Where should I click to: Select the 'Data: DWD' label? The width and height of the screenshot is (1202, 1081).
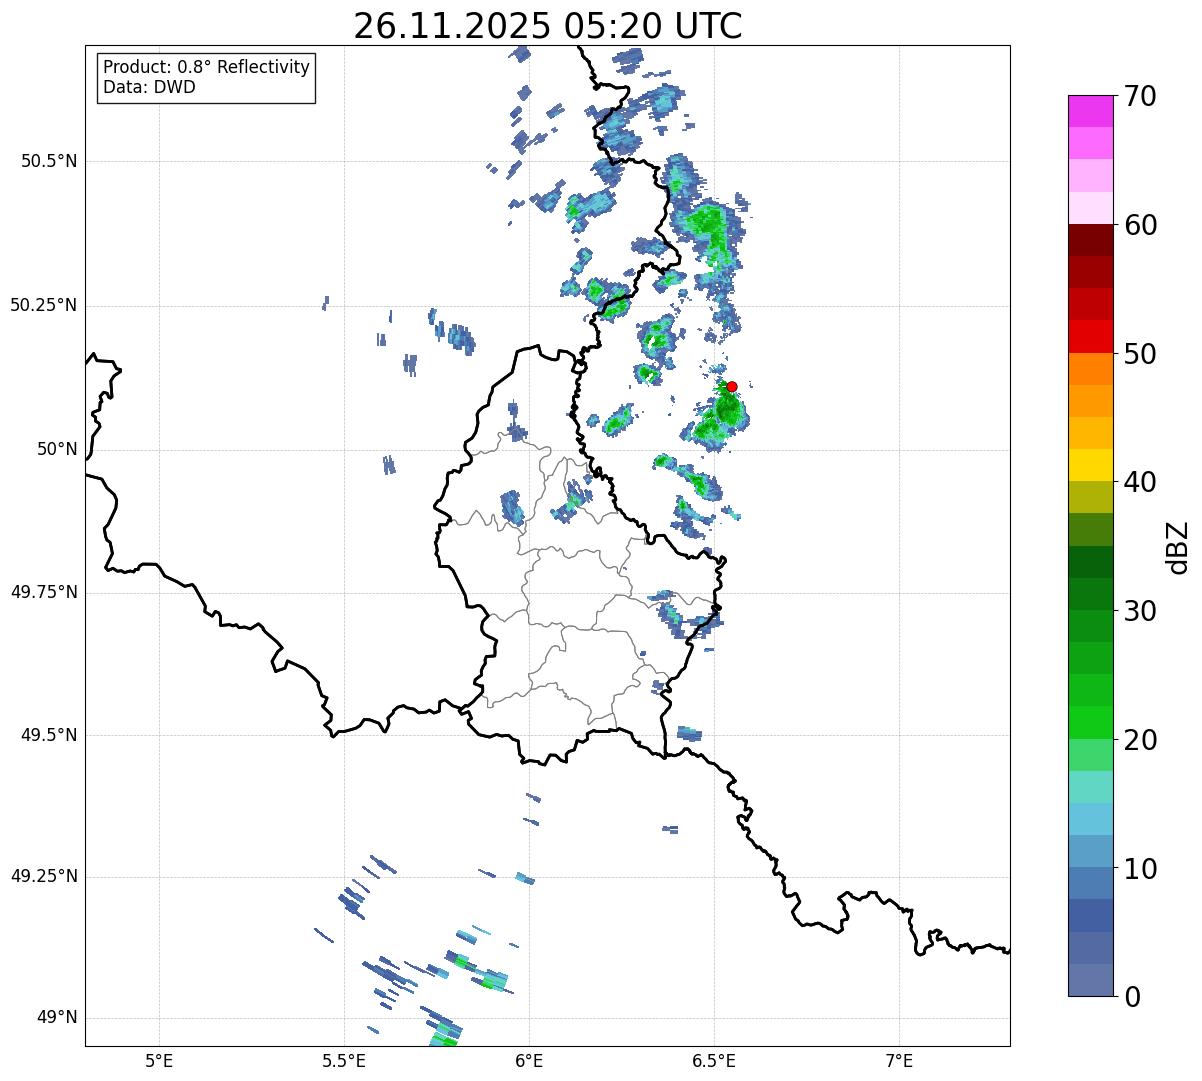pos(149,87)
